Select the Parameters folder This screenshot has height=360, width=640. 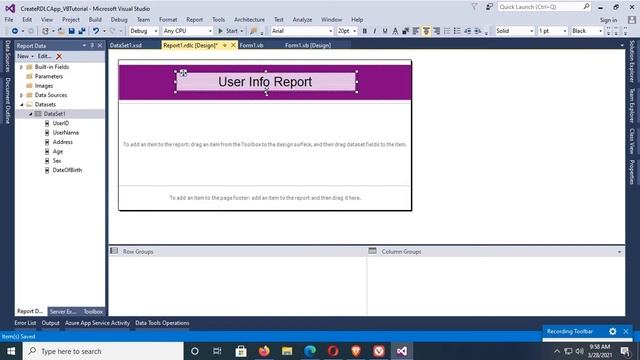tap(49, 76)
